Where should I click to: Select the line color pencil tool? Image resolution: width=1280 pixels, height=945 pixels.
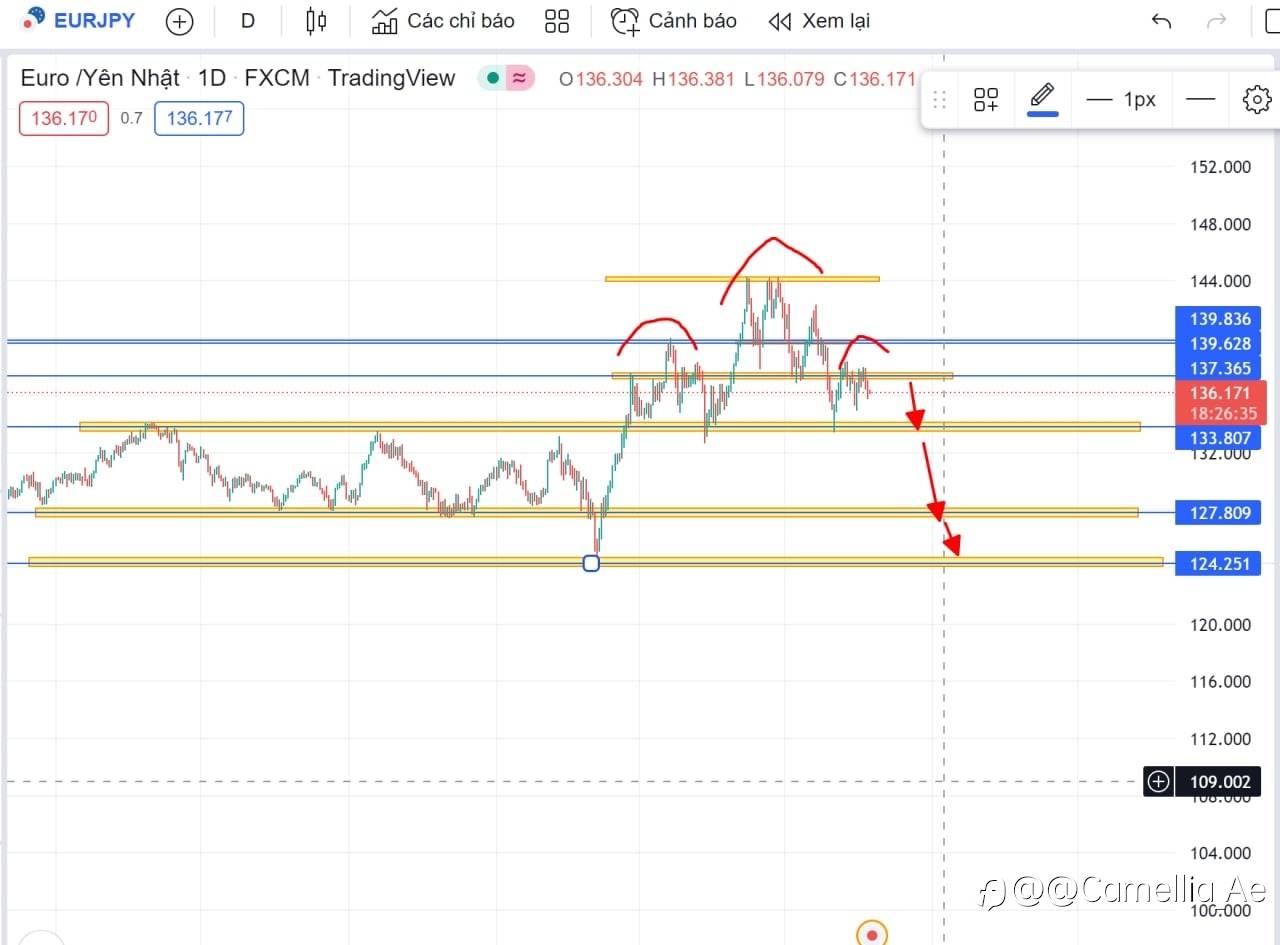(1042, 99)
